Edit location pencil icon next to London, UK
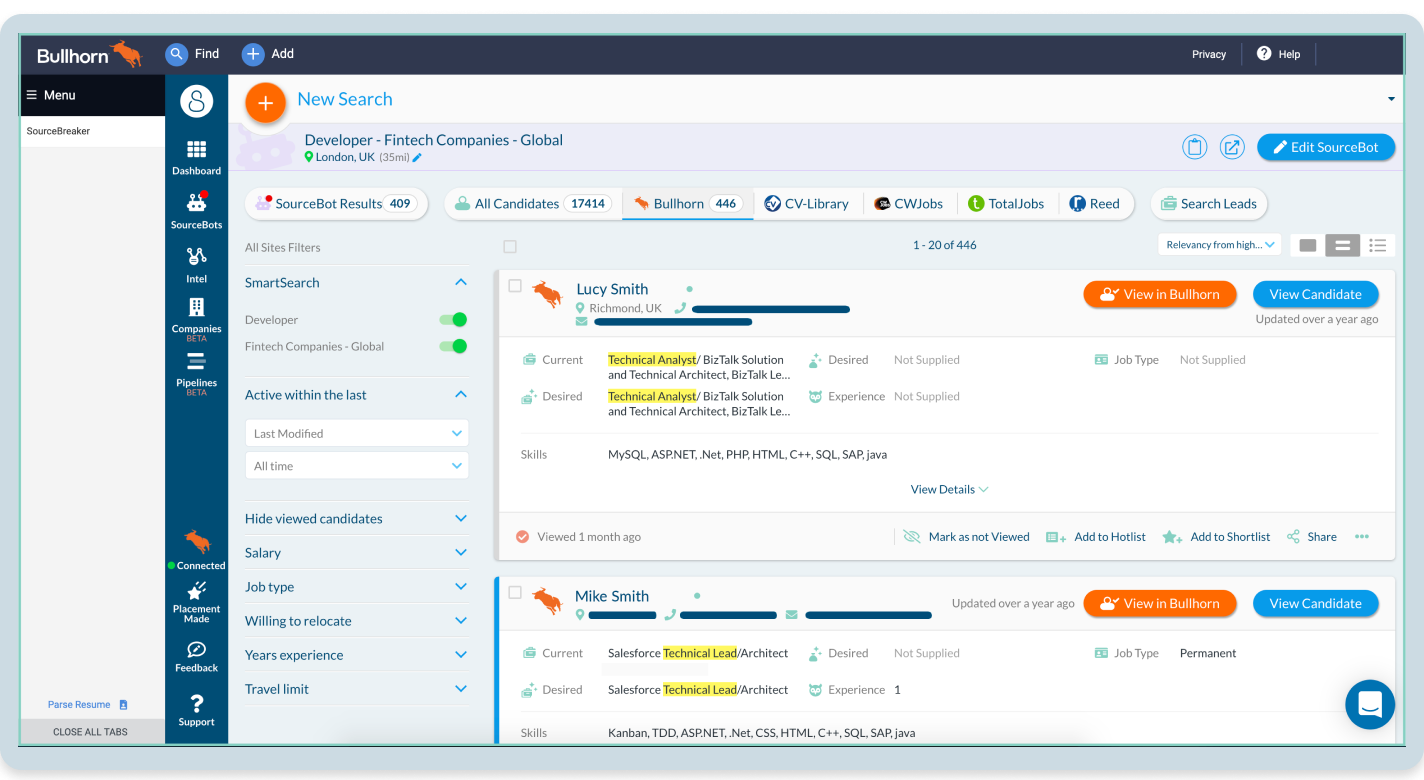Viewport: 1424px width, 780px height. (x=417, y=158)
